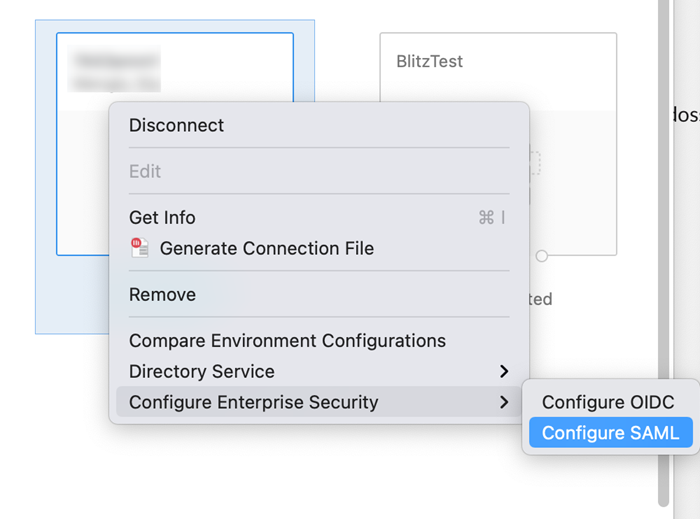Choose Generate Connection File

(266, 248)
